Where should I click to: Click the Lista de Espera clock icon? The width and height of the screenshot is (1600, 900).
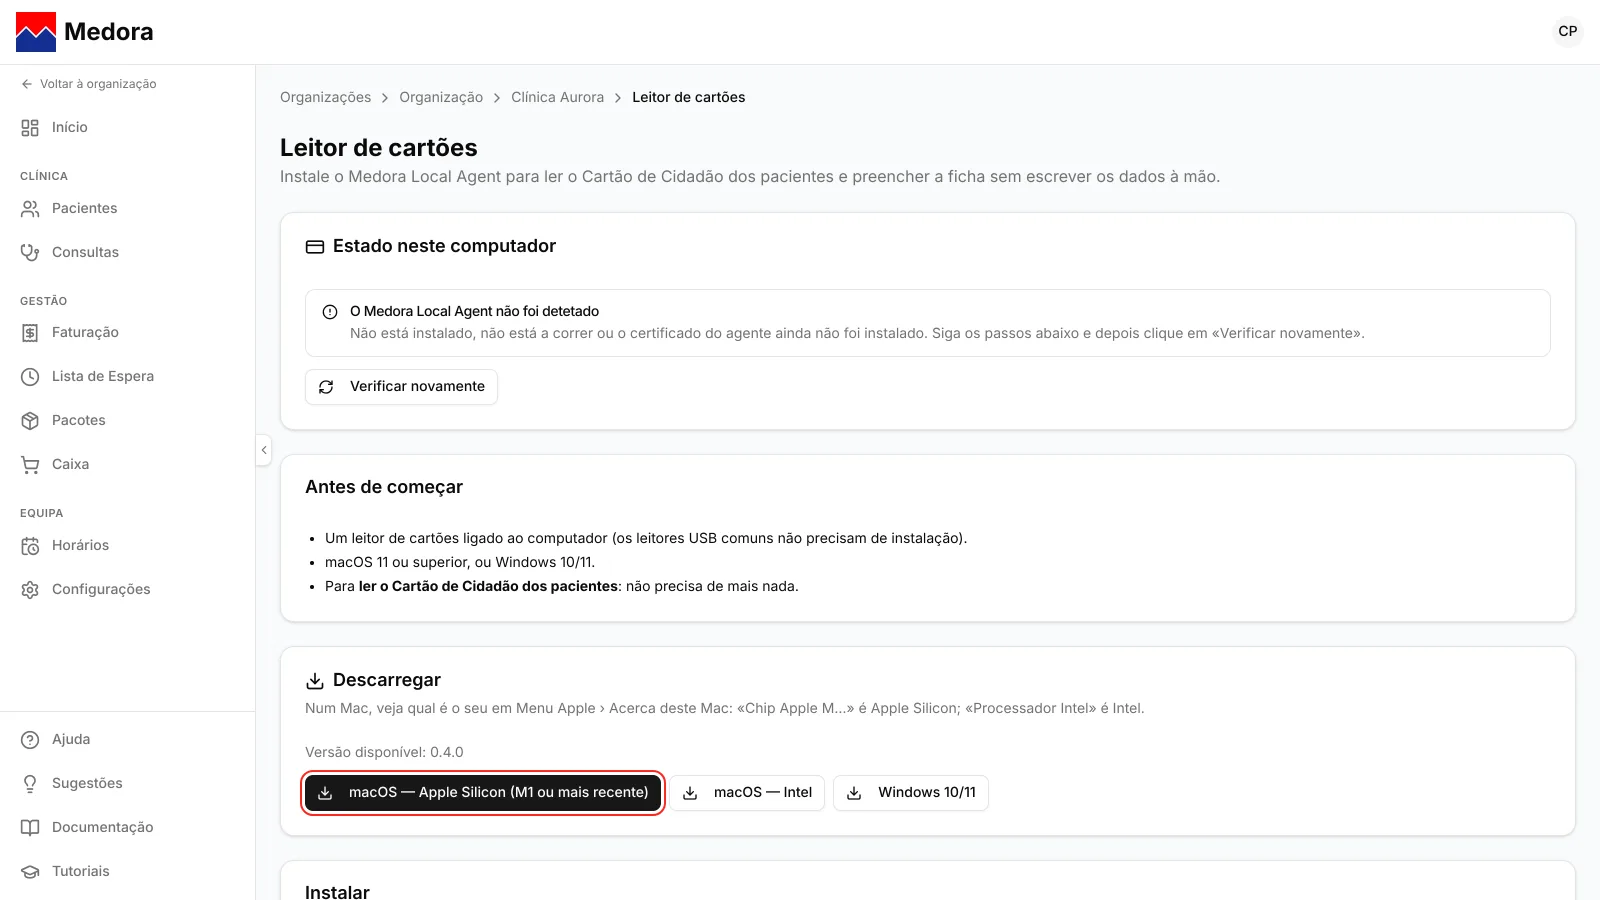pyautogui.click(x=30, y=376)
